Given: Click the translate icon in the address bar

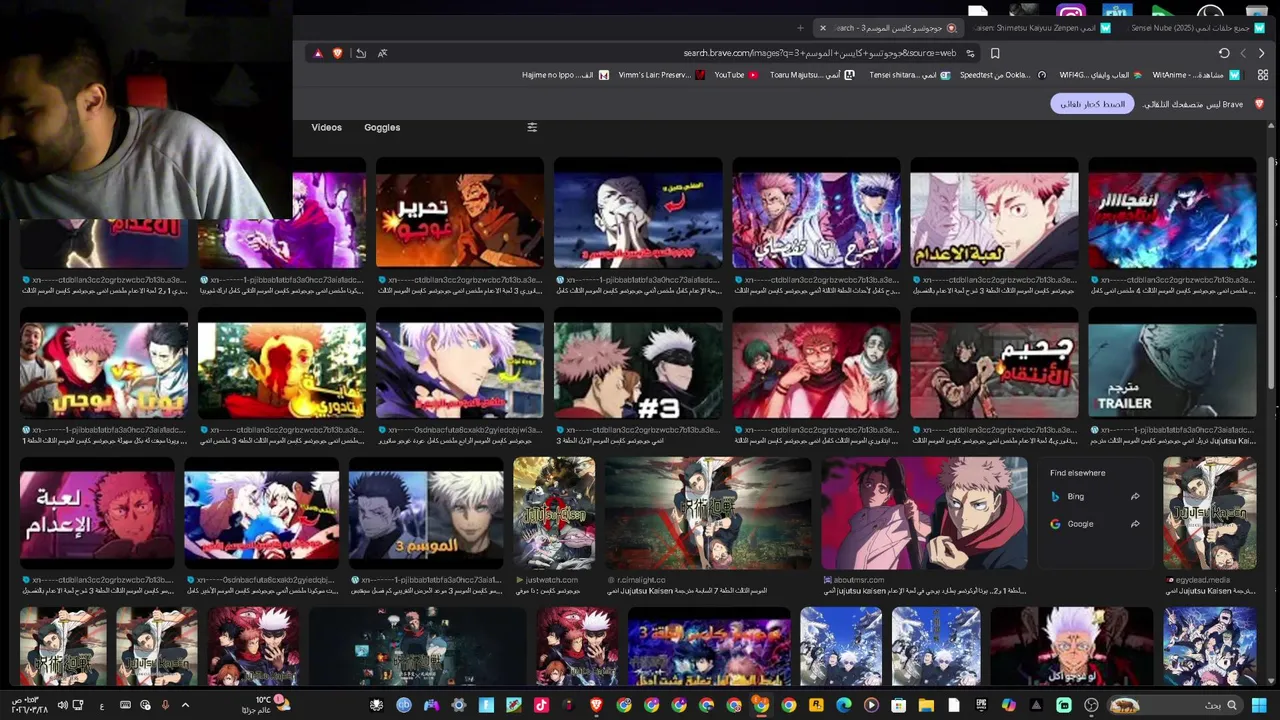Looking at the screenshot, I should point(382,53).
